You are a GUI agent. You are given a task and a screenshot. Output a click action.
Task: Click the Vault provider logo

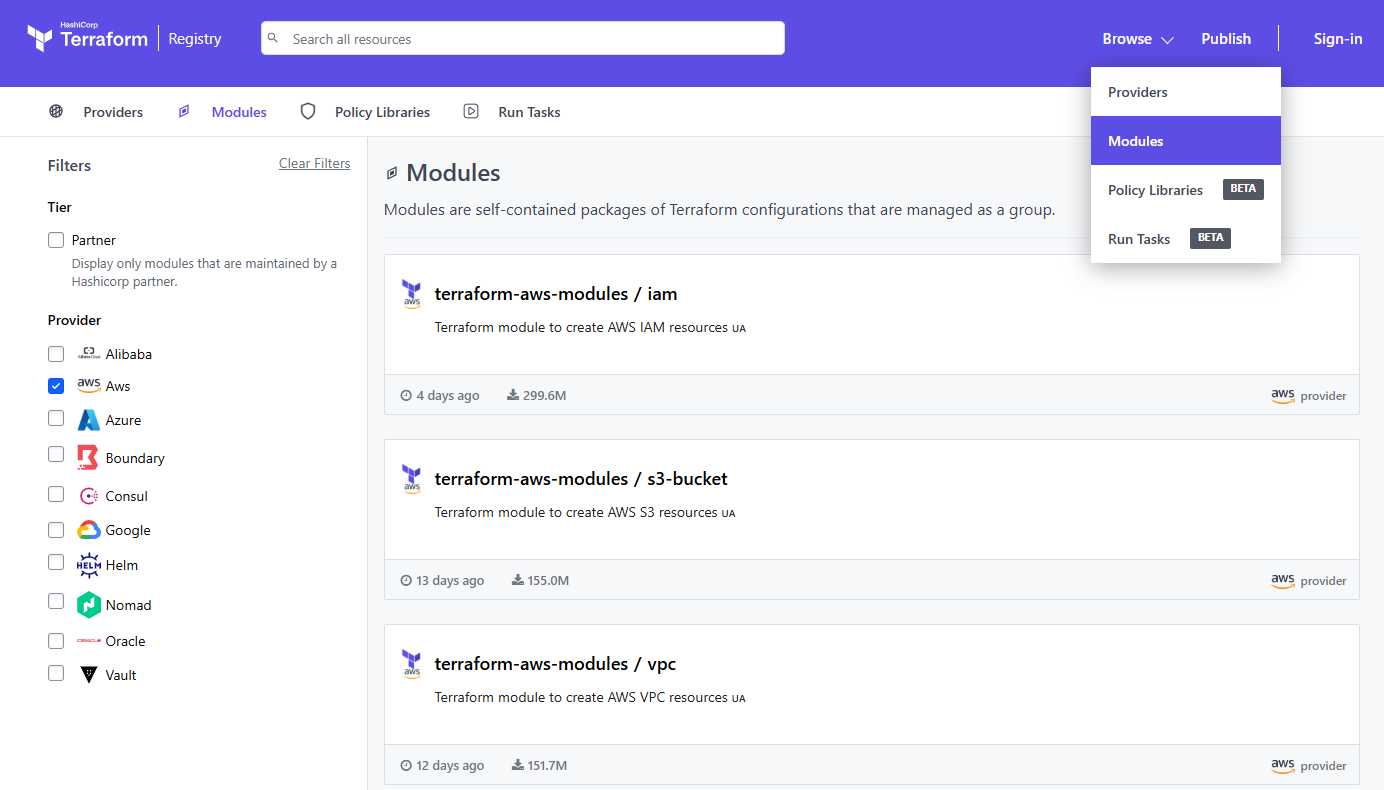(89, 675)
